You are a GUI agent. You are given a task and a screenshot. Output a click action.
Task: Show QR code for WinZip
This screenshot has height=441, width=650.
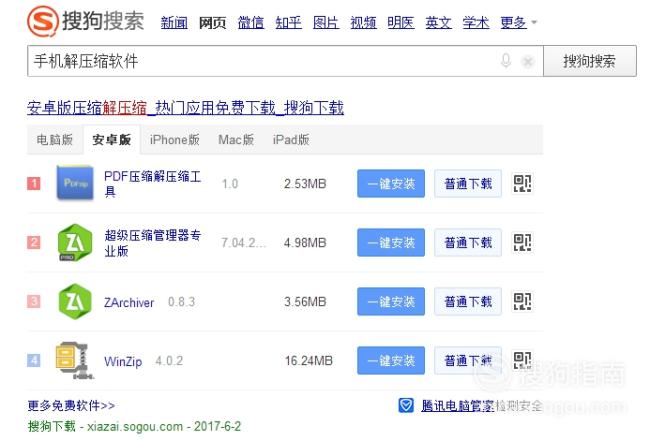point(522,361)
